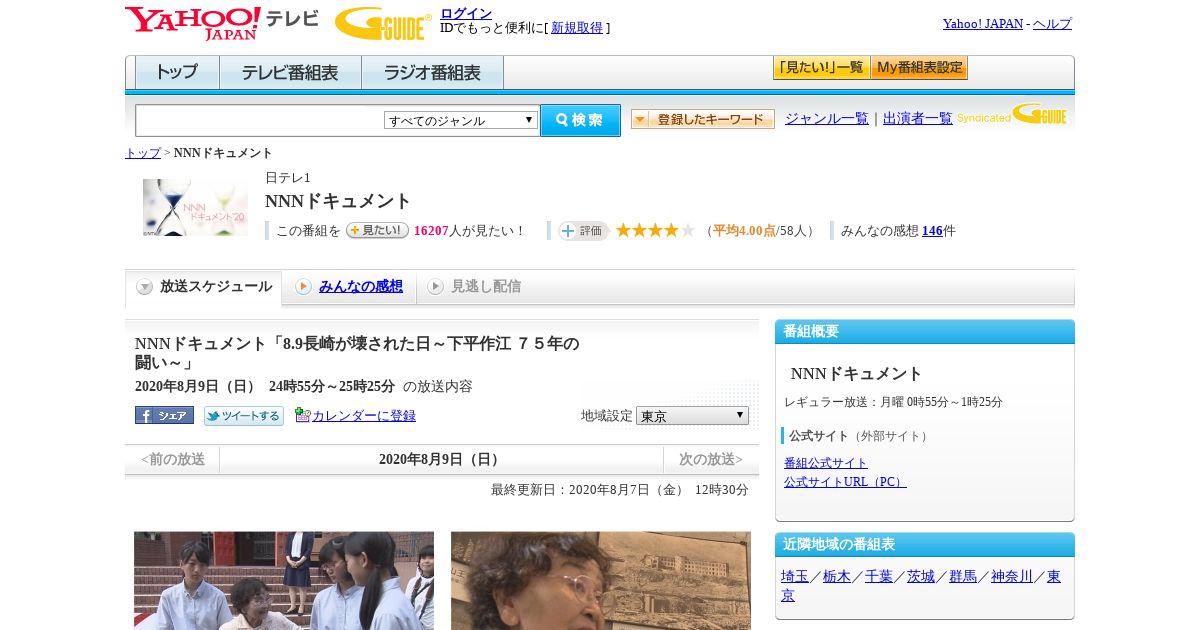The width and height of the screenshot is (1200, 630).
Task: Expand the 地域設定 東京 dropdown
Action: (692, 415)
